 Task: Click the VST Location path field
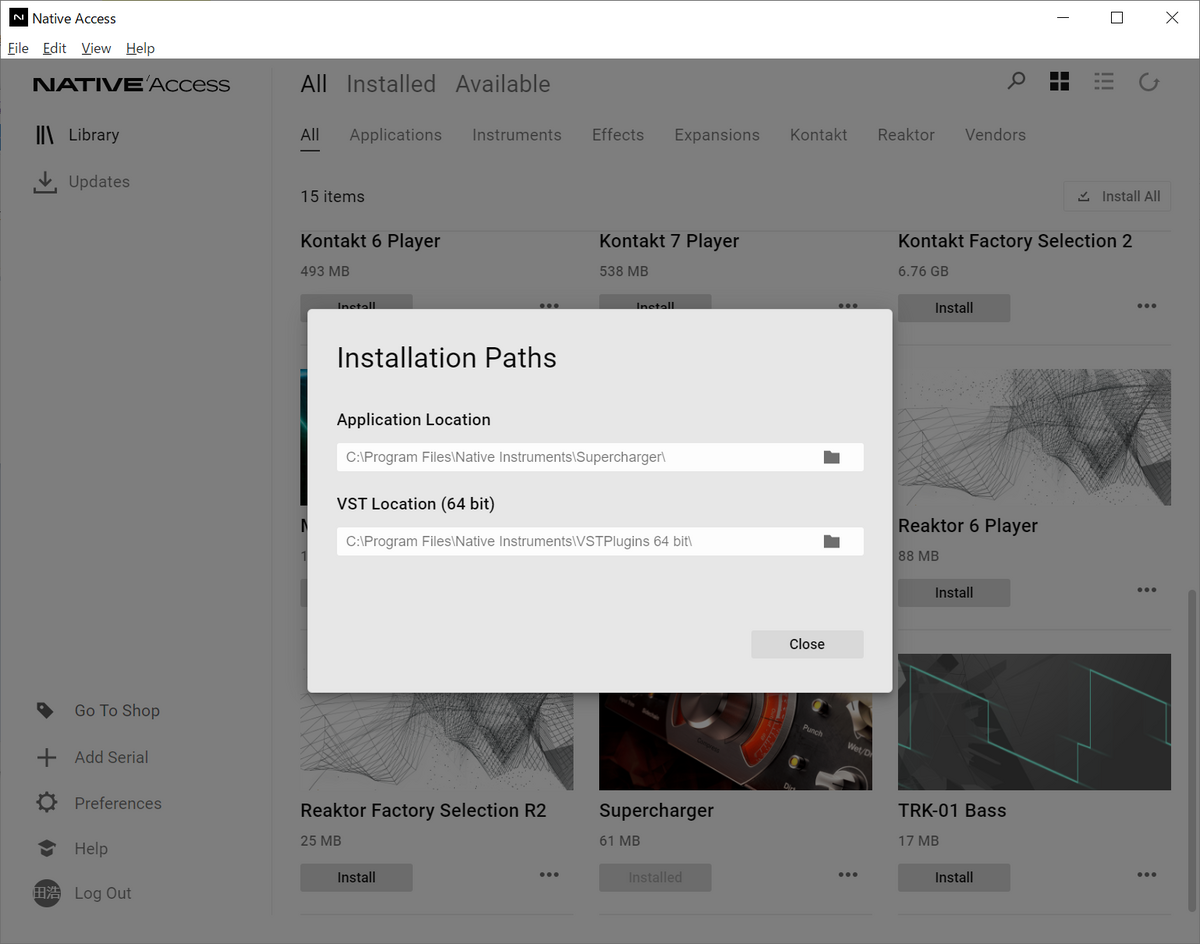[x=600, y=541]
